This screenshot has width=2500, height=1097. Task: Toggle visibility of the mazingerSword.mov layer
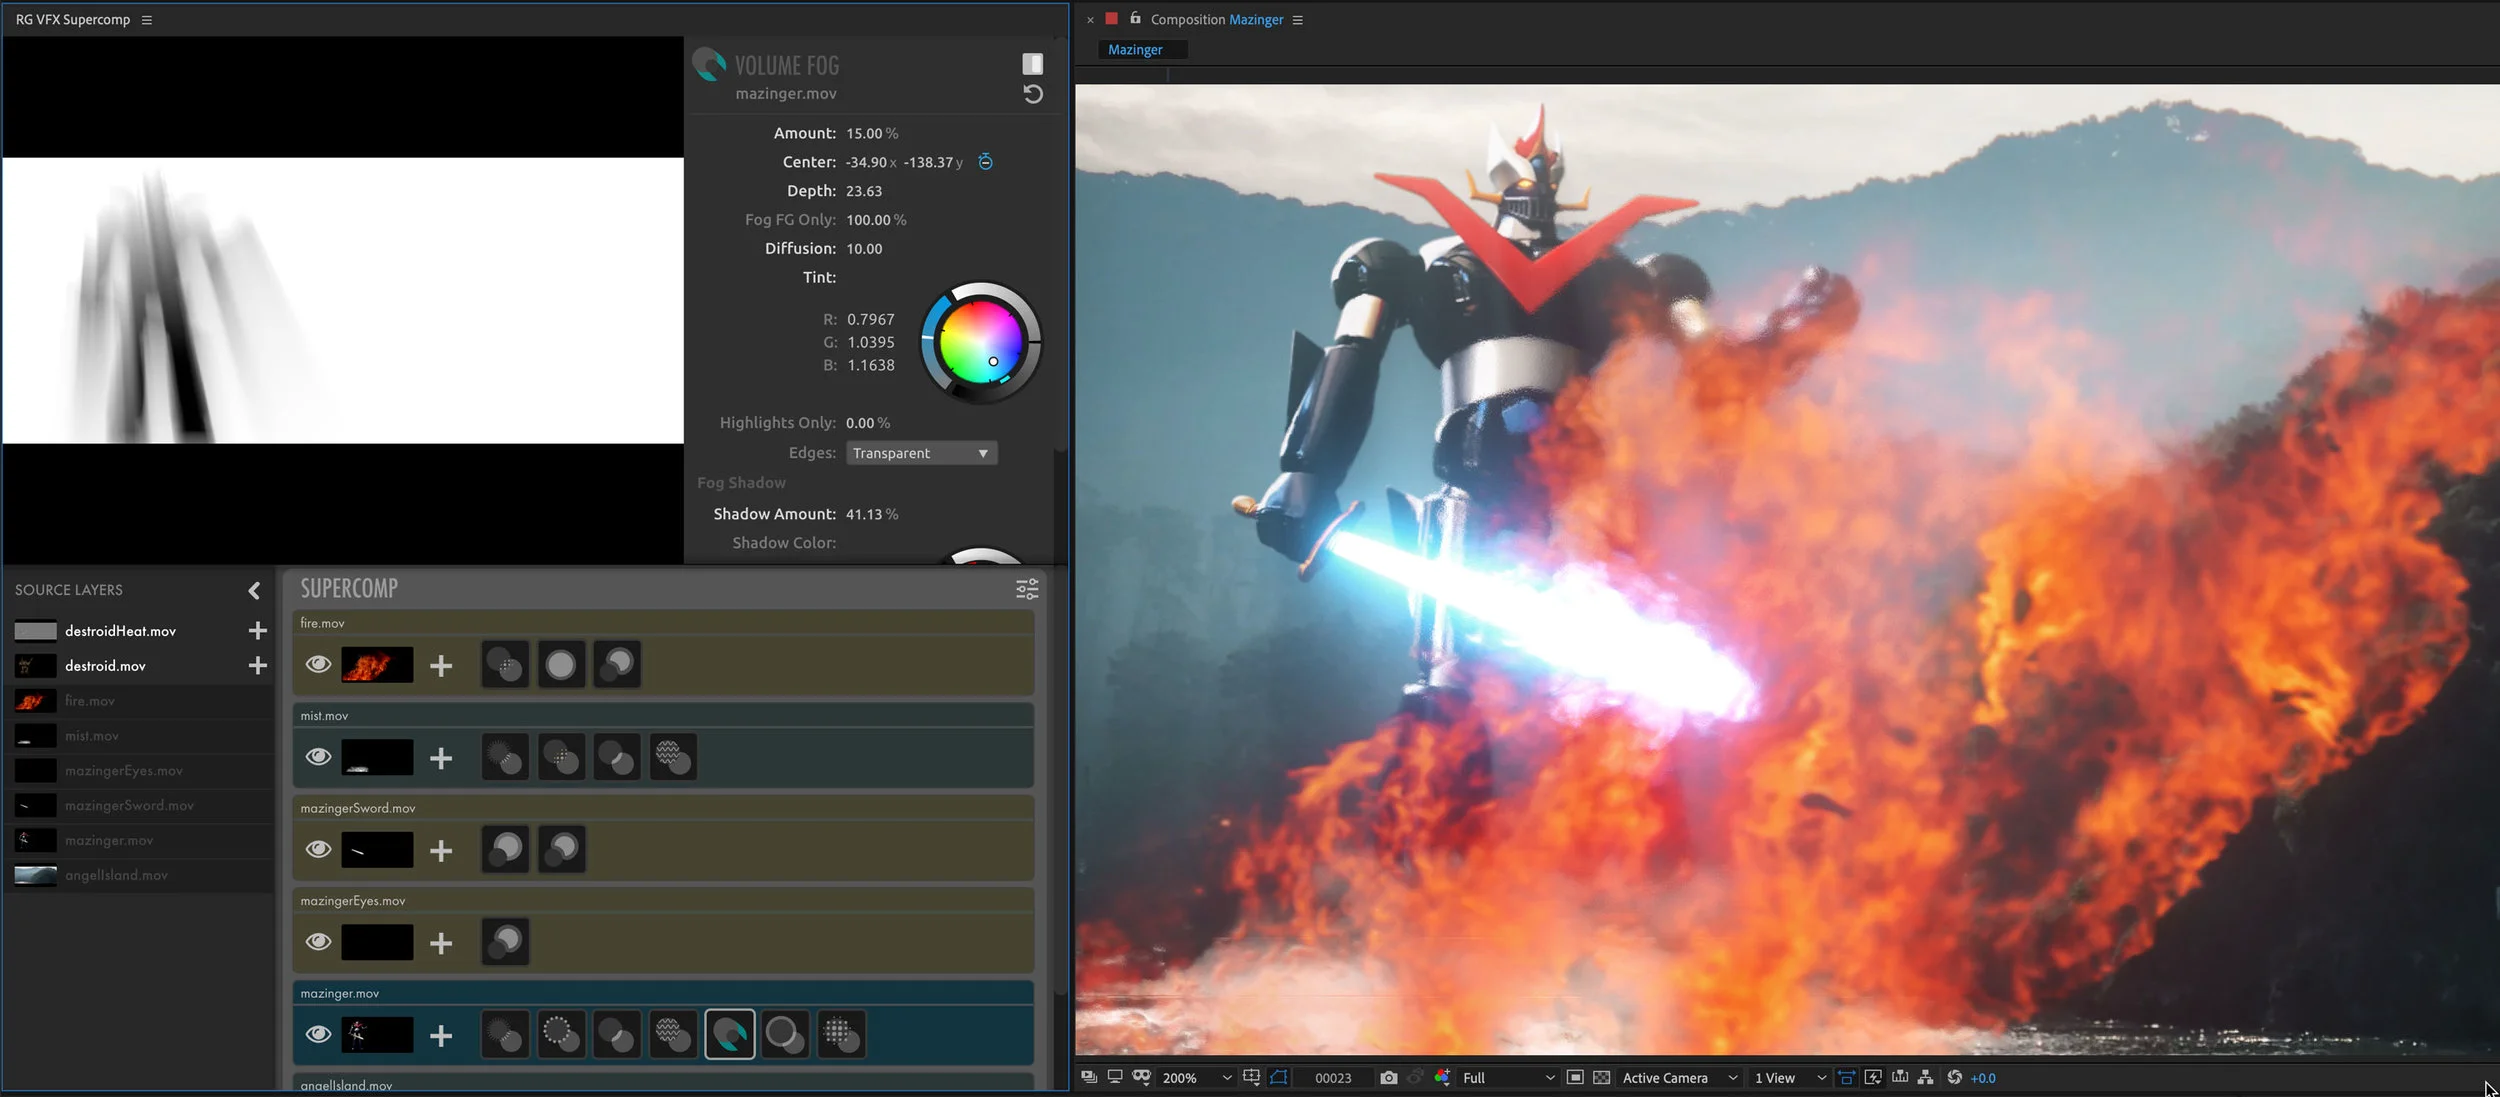point(318,849)
